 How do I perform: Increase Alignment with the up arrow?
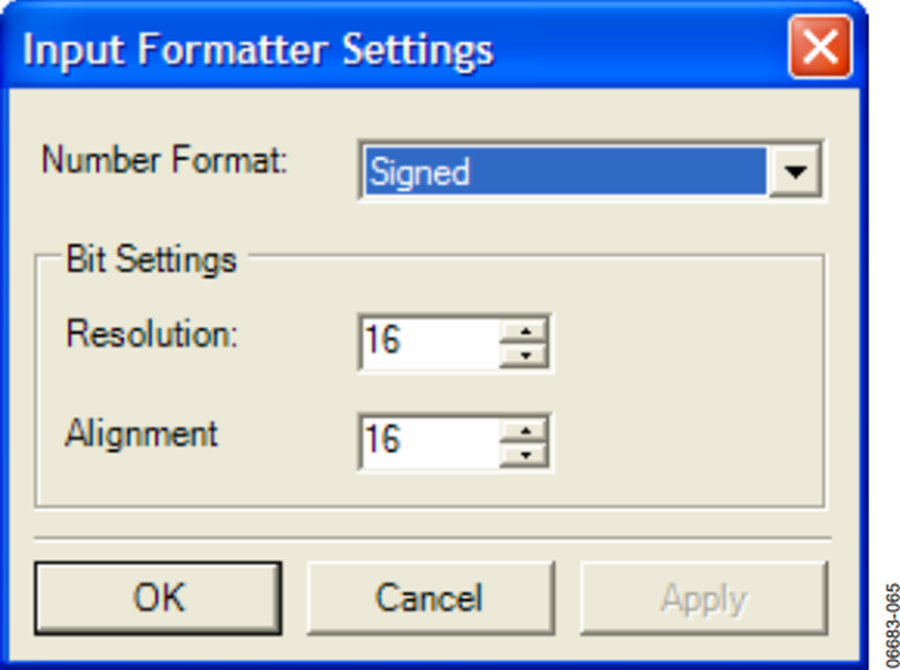(525, 430)
